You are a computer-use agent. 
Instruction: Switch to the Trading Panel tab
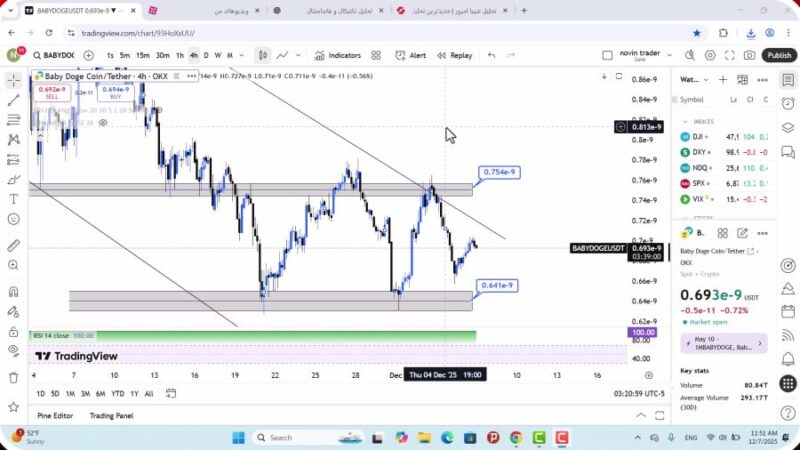(111, 416)
